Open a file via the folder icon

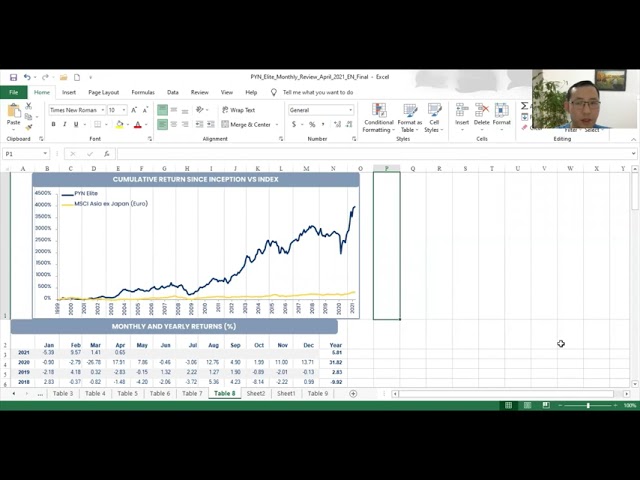[63, 77]
